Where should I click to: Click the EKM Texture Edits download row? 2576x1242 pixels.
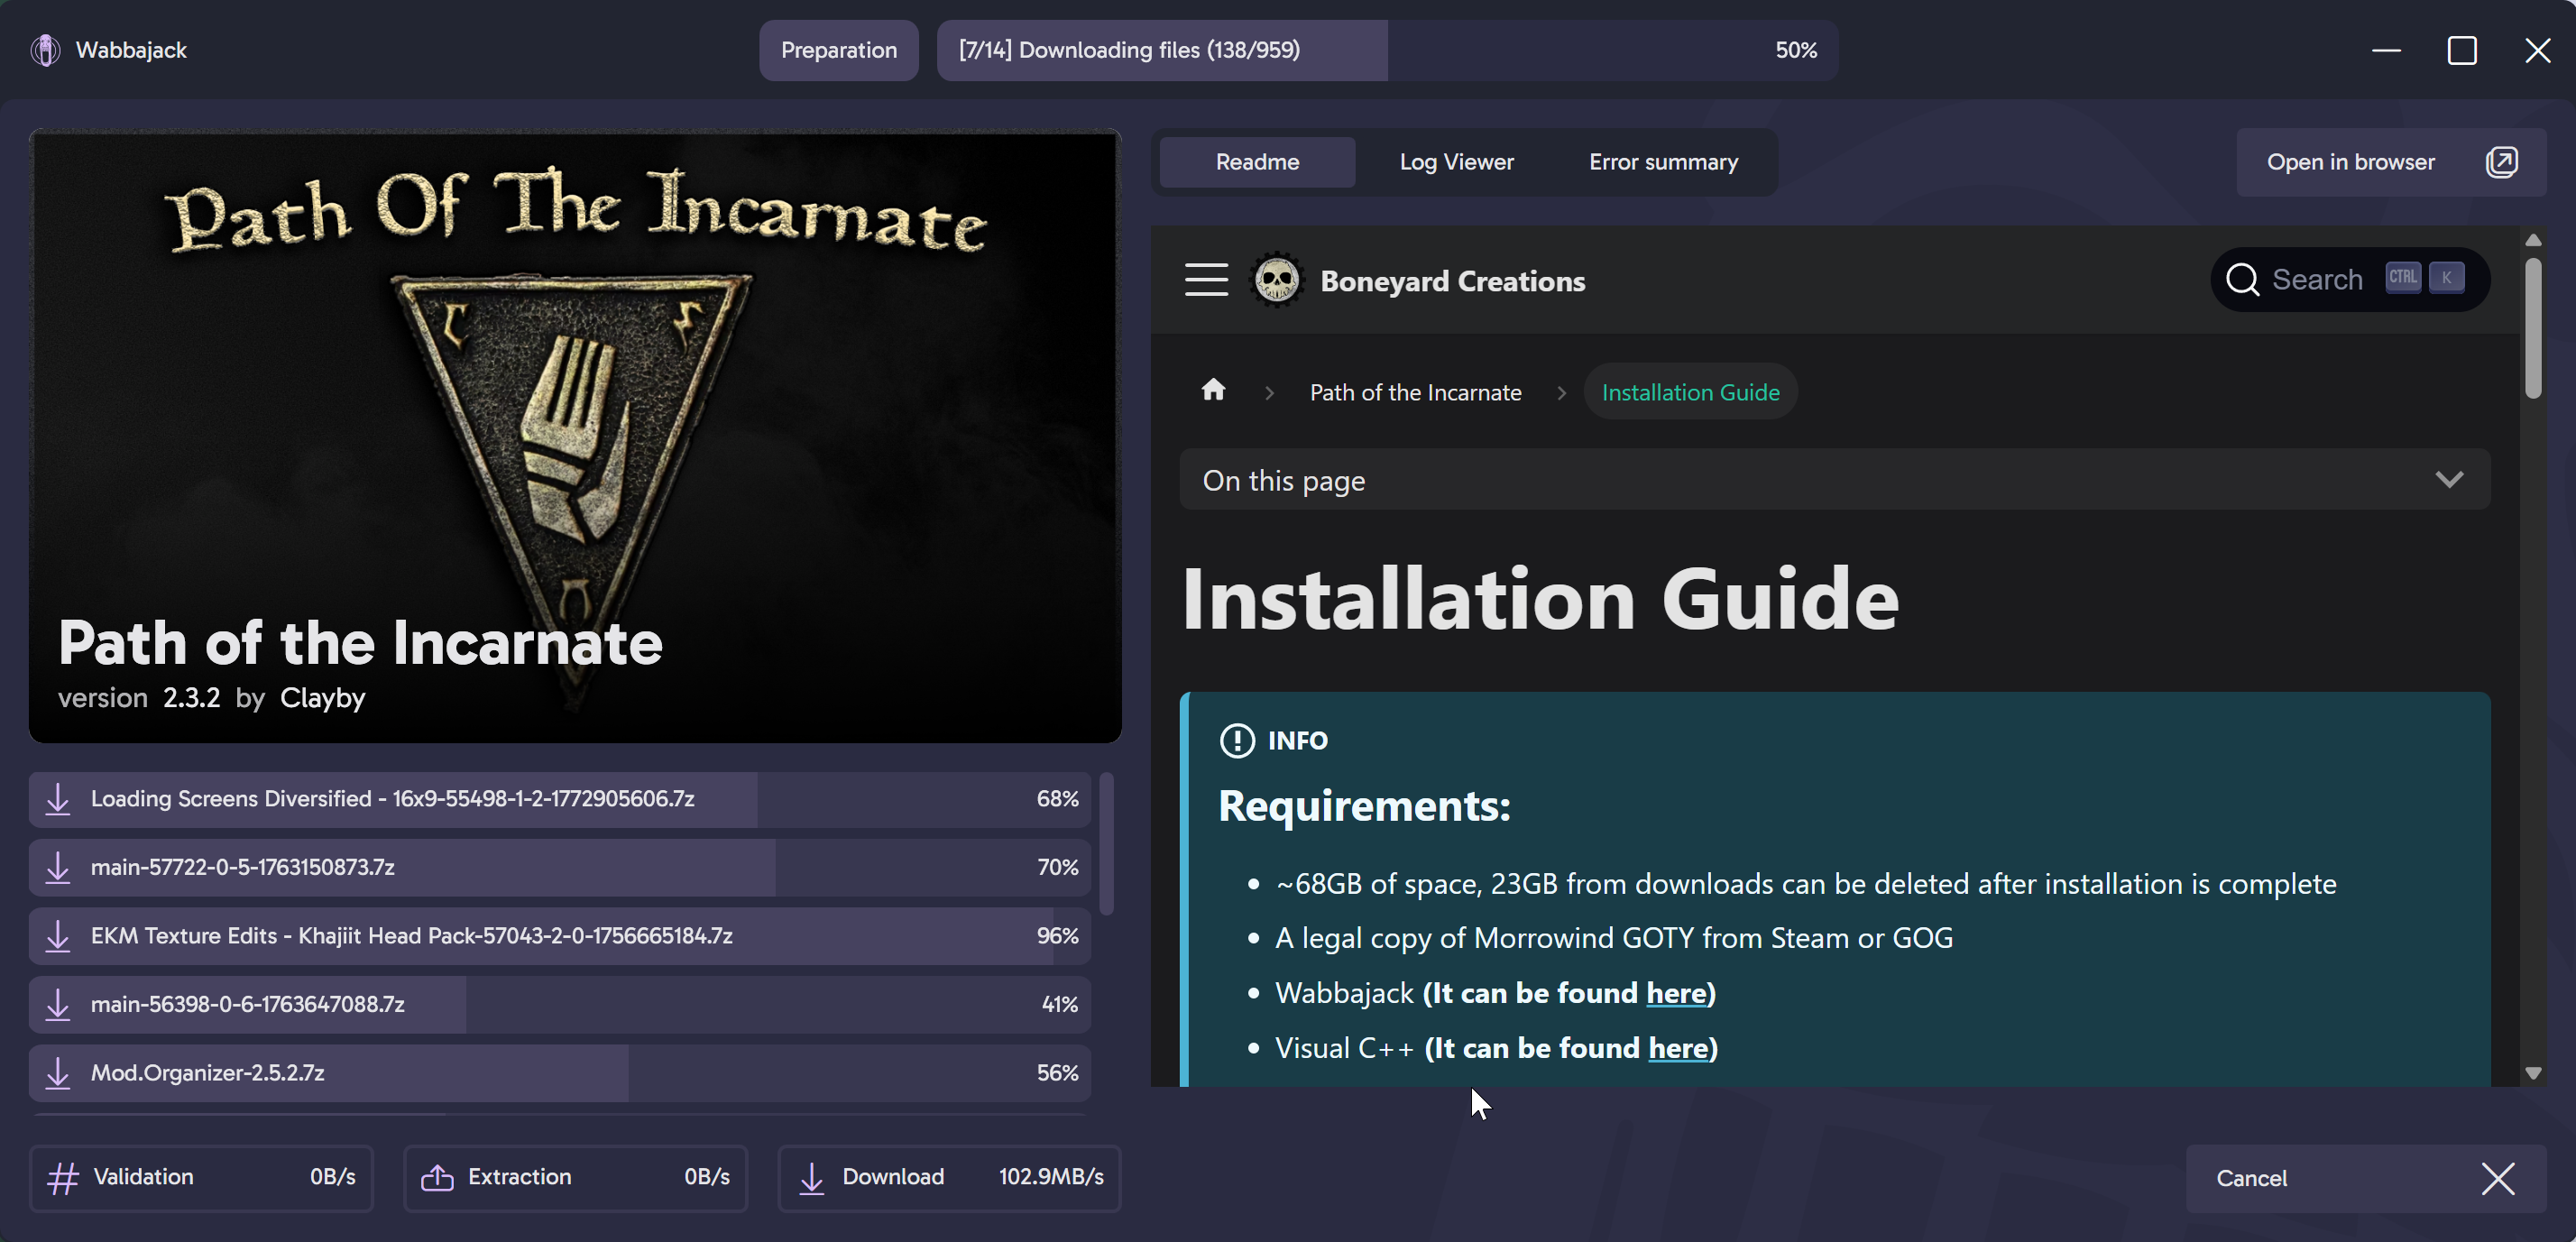[559, 936]
